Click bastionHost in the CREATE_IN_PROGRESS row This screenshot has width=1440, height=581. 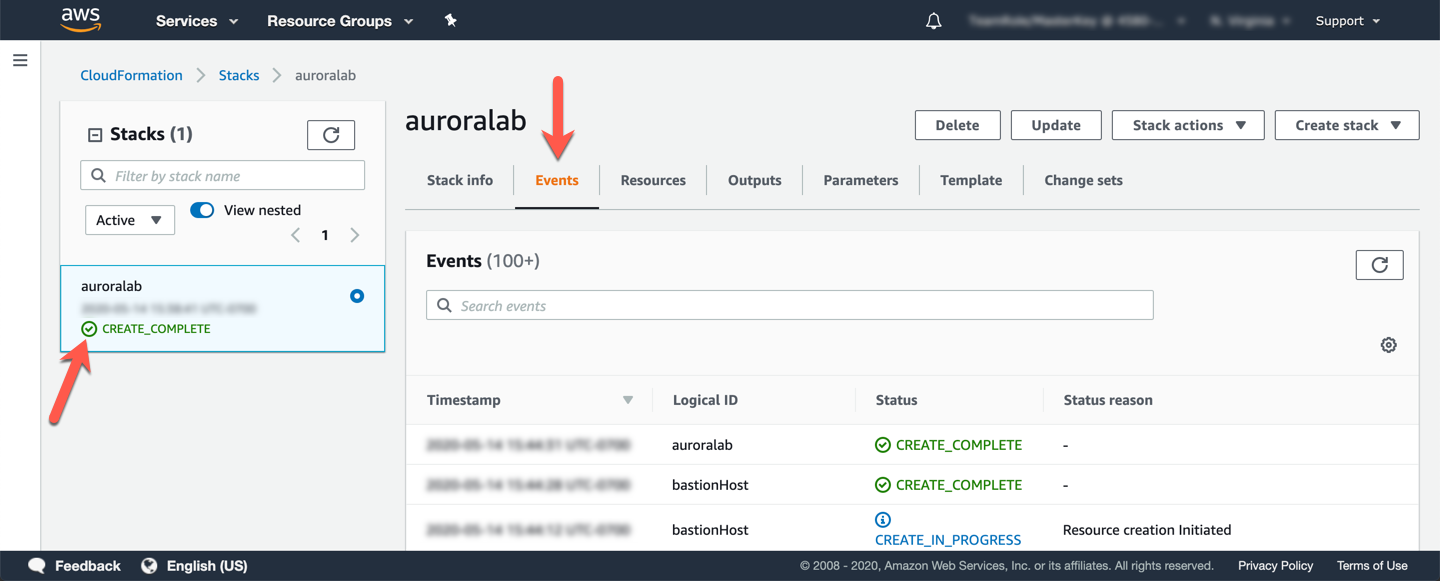(710, 530)
